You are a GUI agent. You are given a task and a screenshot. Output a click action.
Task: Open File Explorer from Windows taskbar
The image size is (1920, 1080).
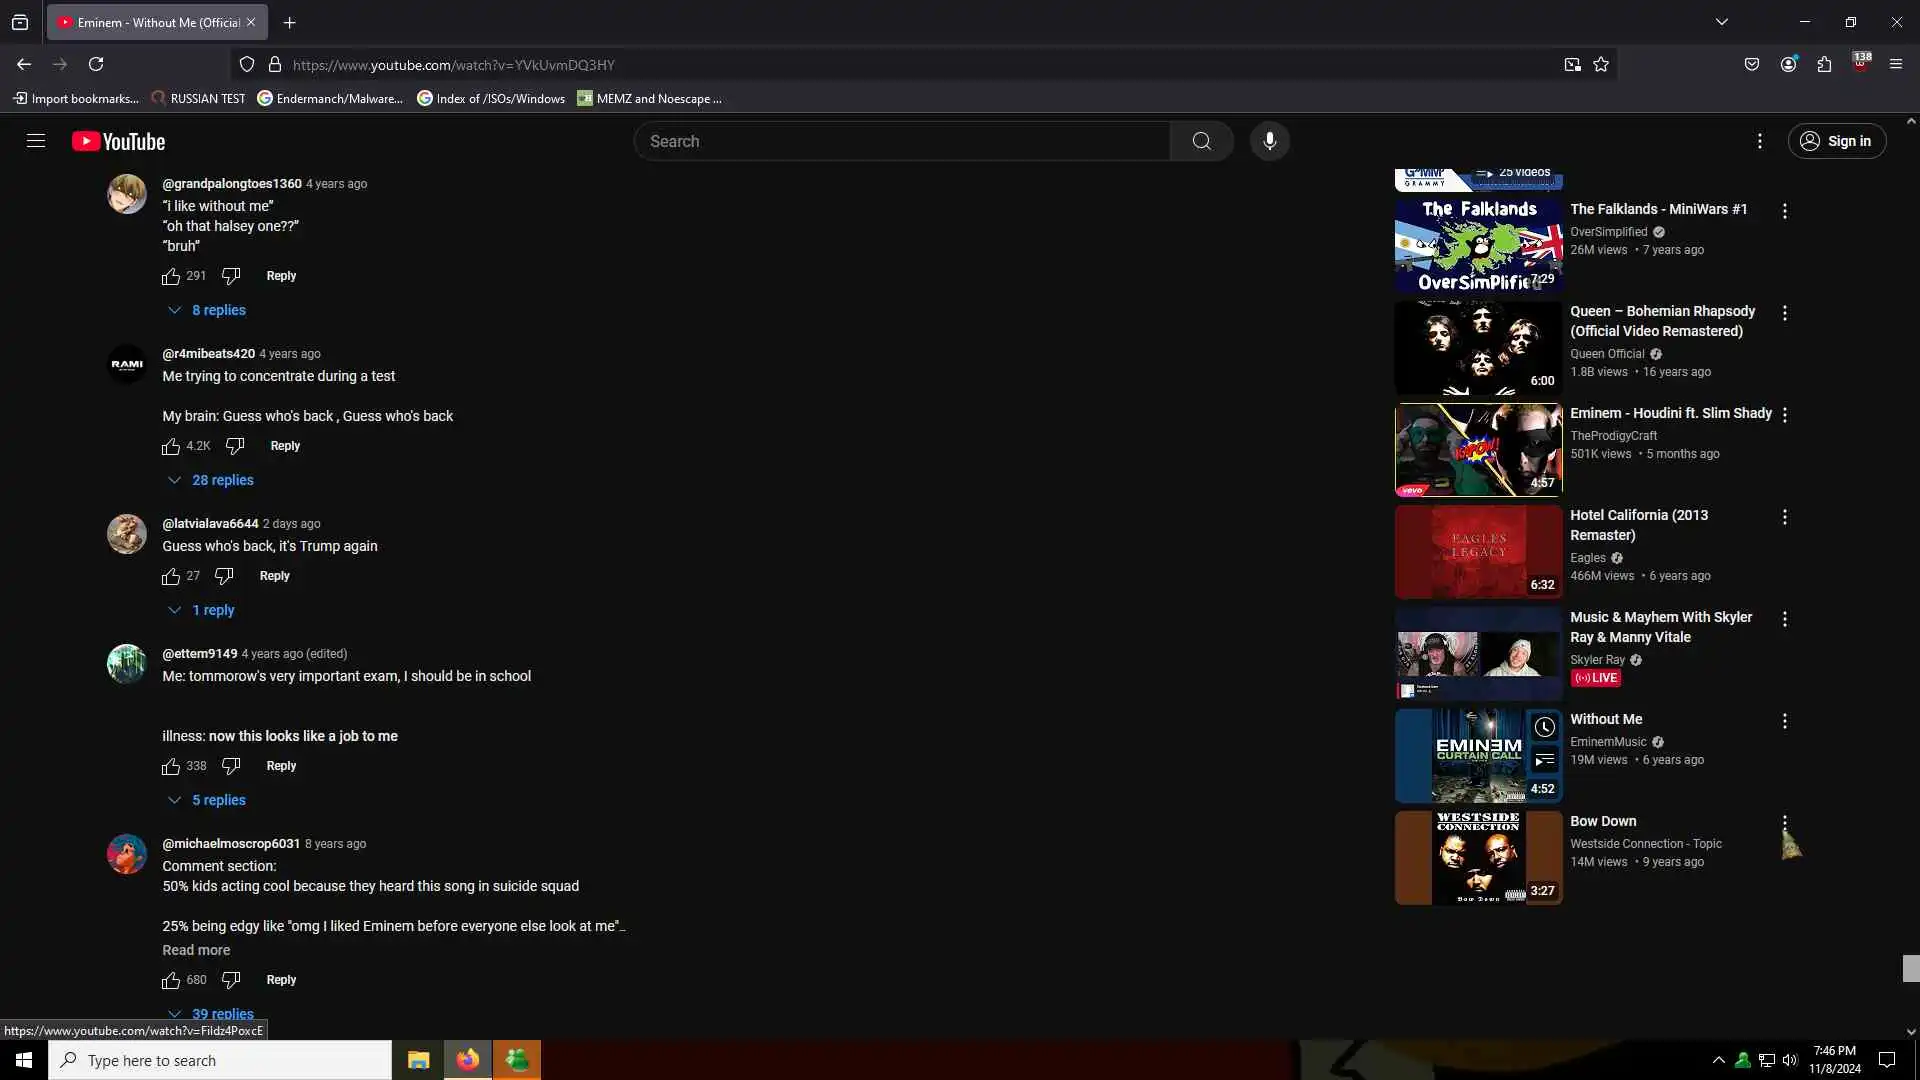point(418,1060)
